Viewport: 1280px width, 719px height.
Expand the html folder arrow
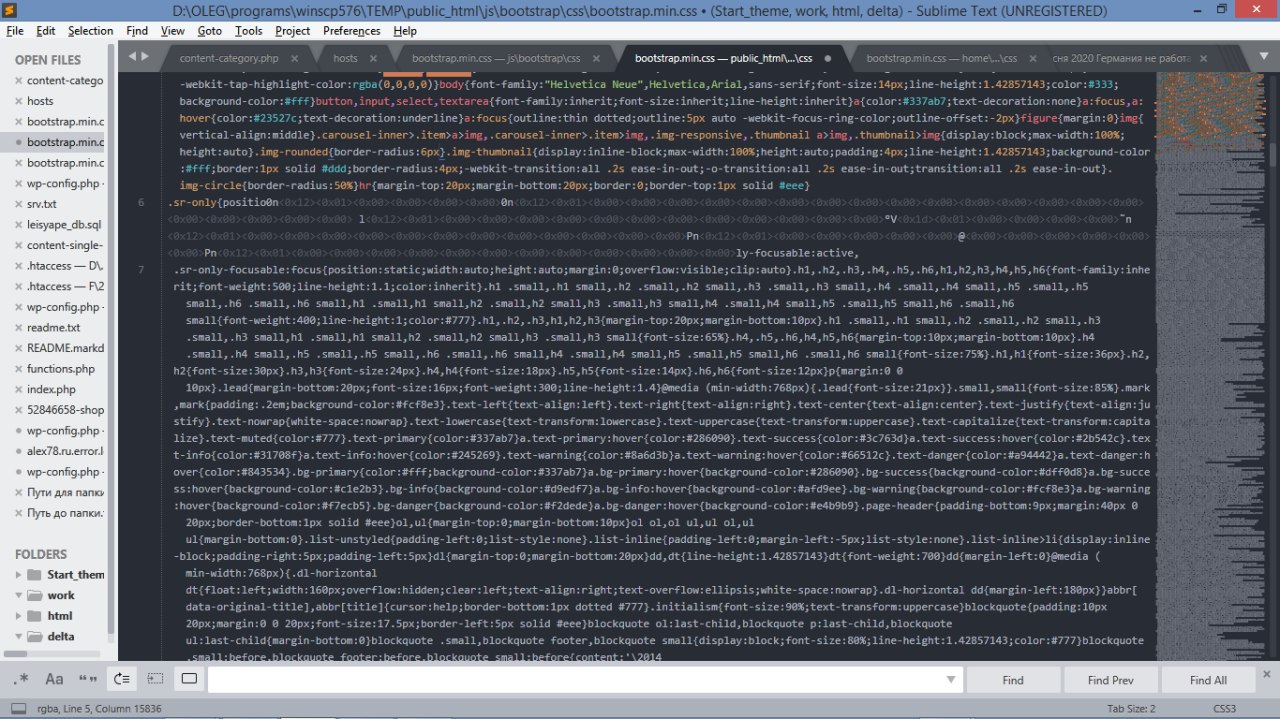point(18,616)
